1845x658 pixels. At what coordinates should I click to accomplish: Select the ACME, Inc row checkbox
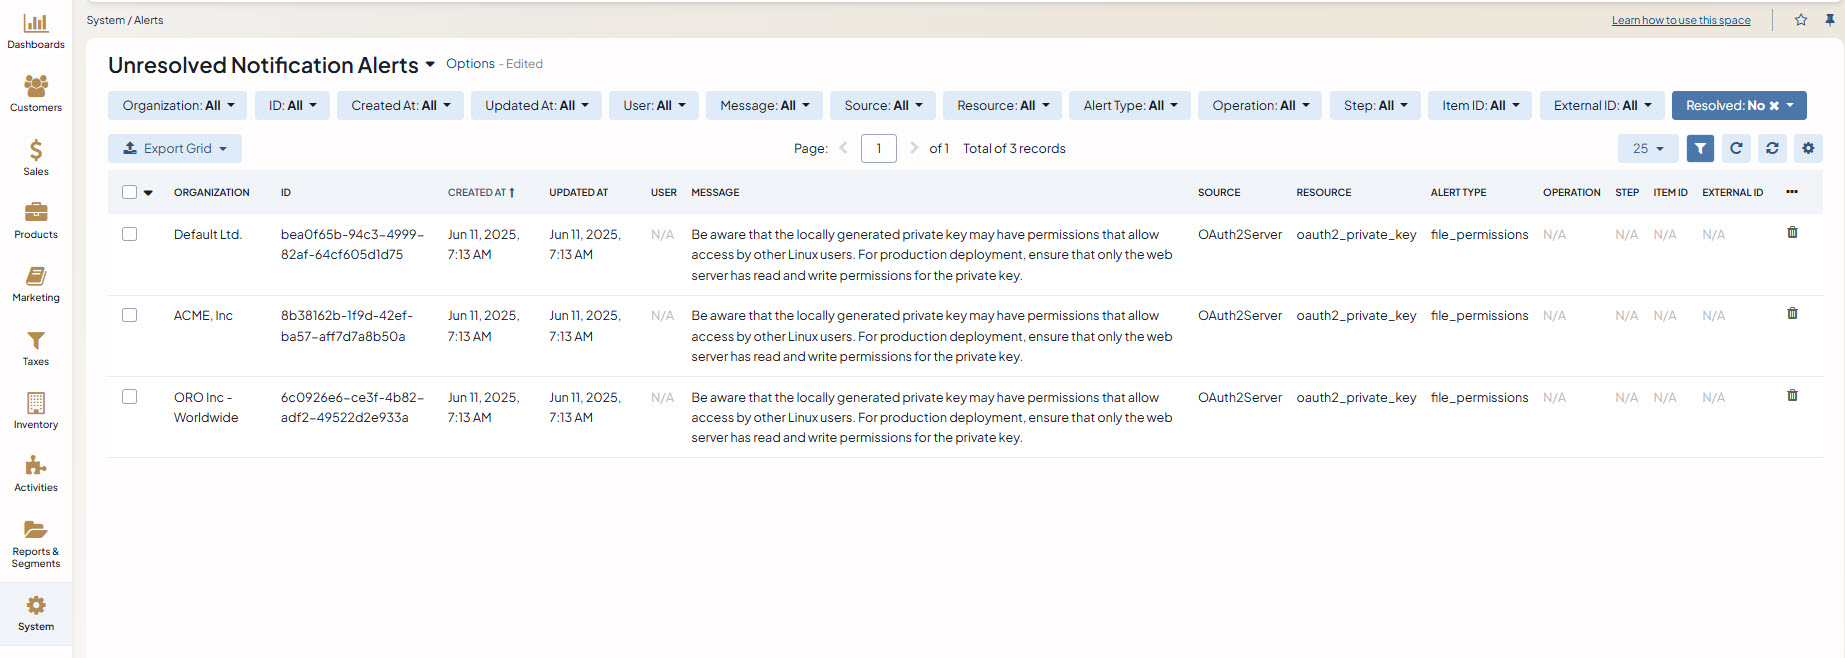130,315
